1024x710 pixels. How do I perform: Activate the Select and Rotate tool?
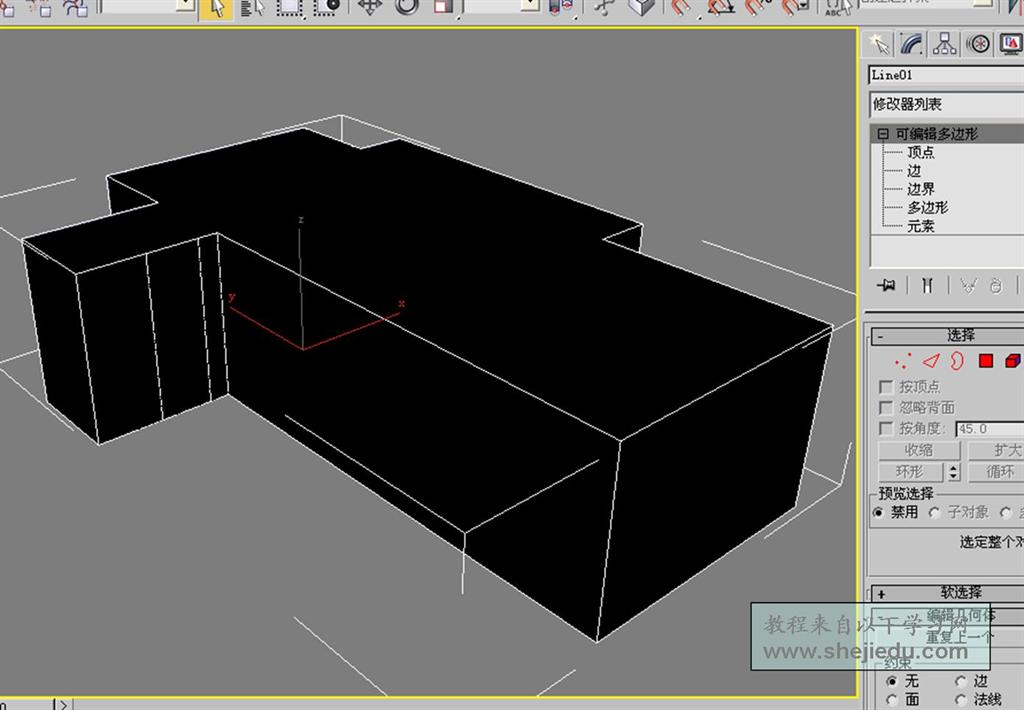(x=406, y=7)
